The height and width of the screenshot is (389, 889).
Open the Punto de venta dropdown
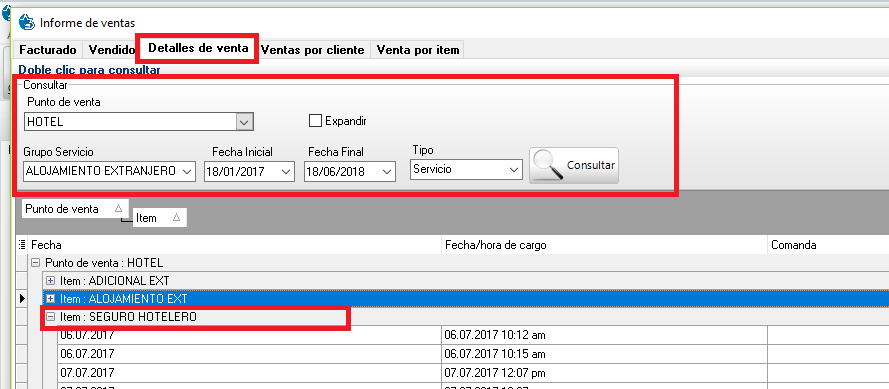click(244, 121)
